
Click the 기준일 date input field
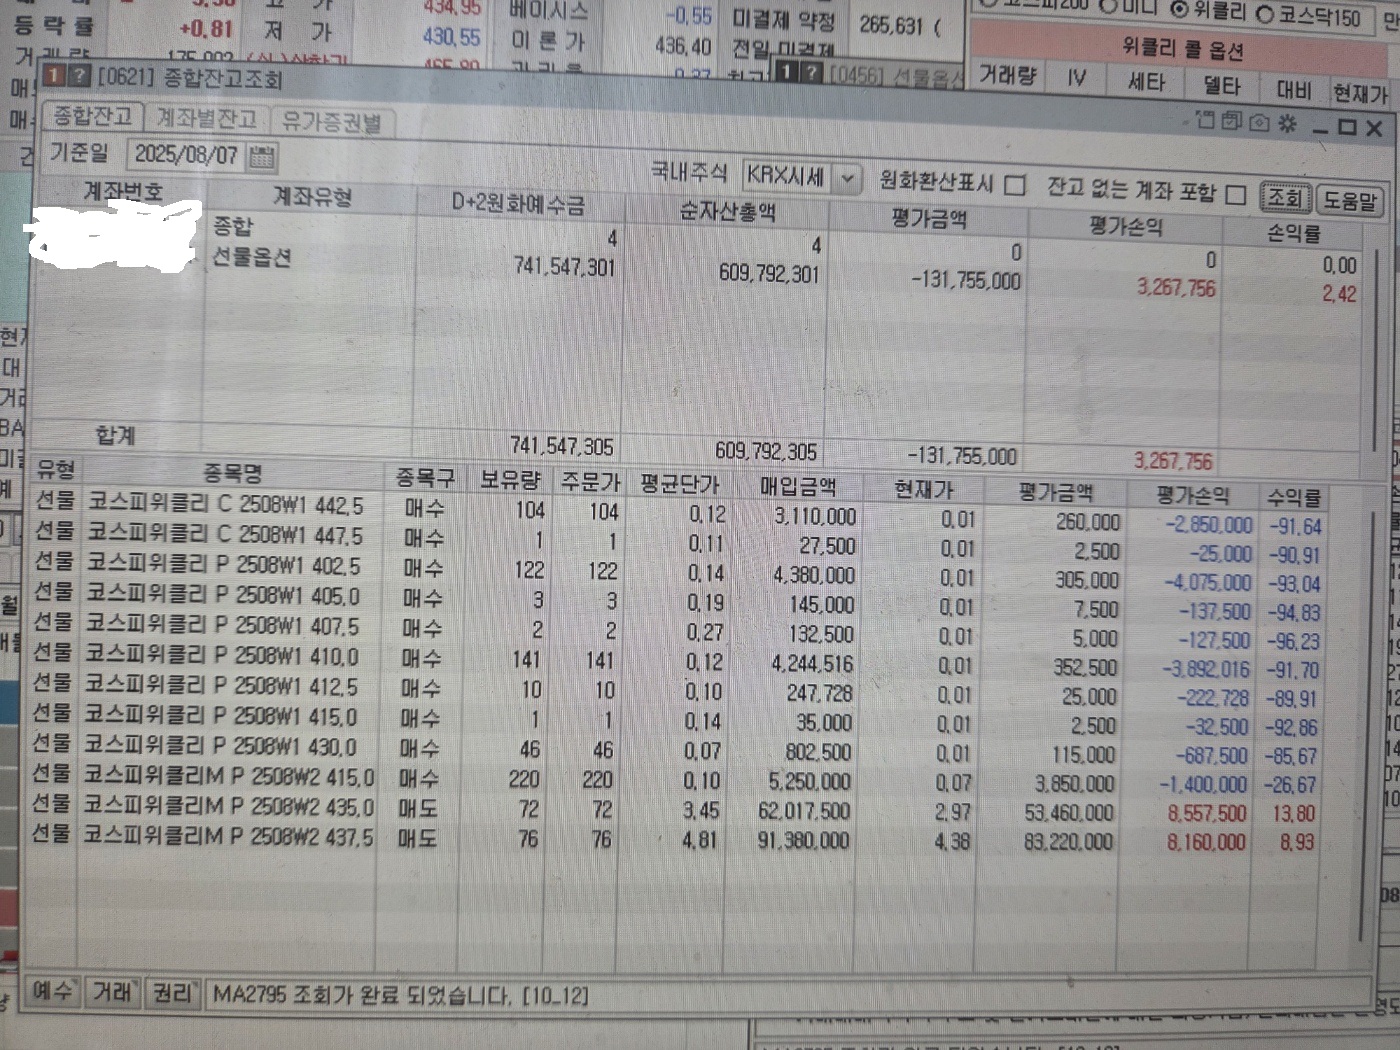coord(186,154)
